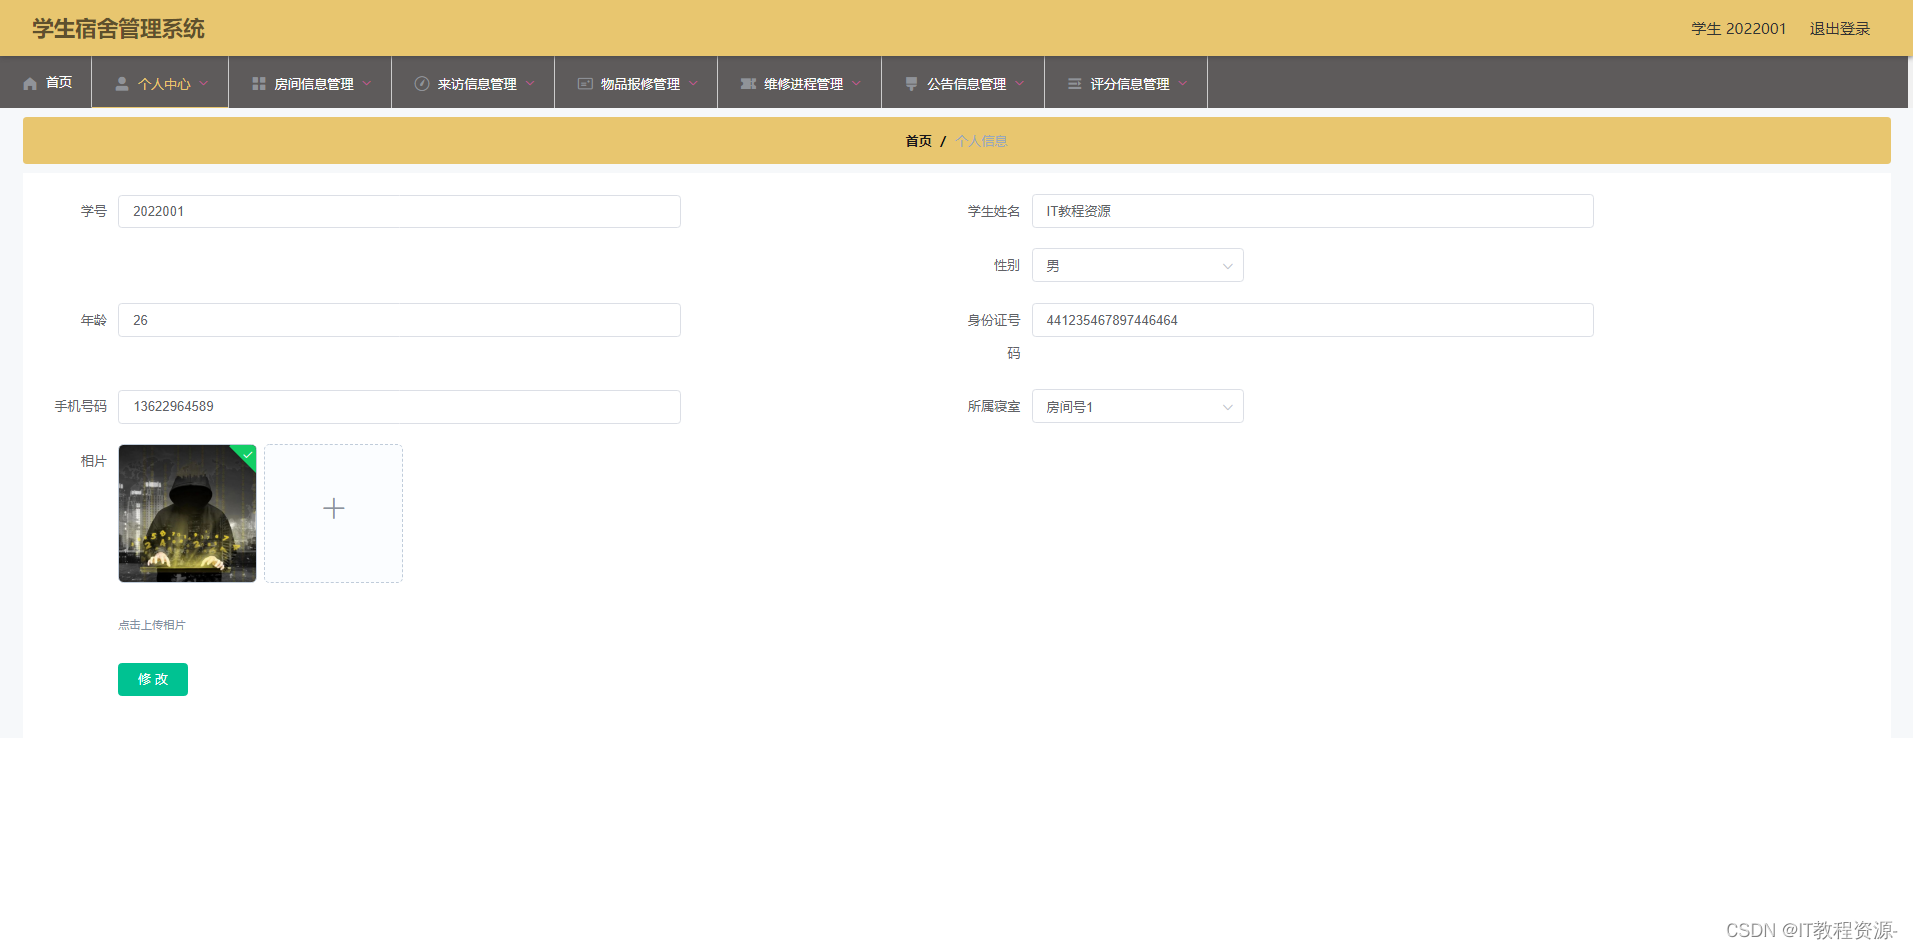The image size is (1913, 949).
Task: Open 房间信息管理 menu label
Action: 314,84
